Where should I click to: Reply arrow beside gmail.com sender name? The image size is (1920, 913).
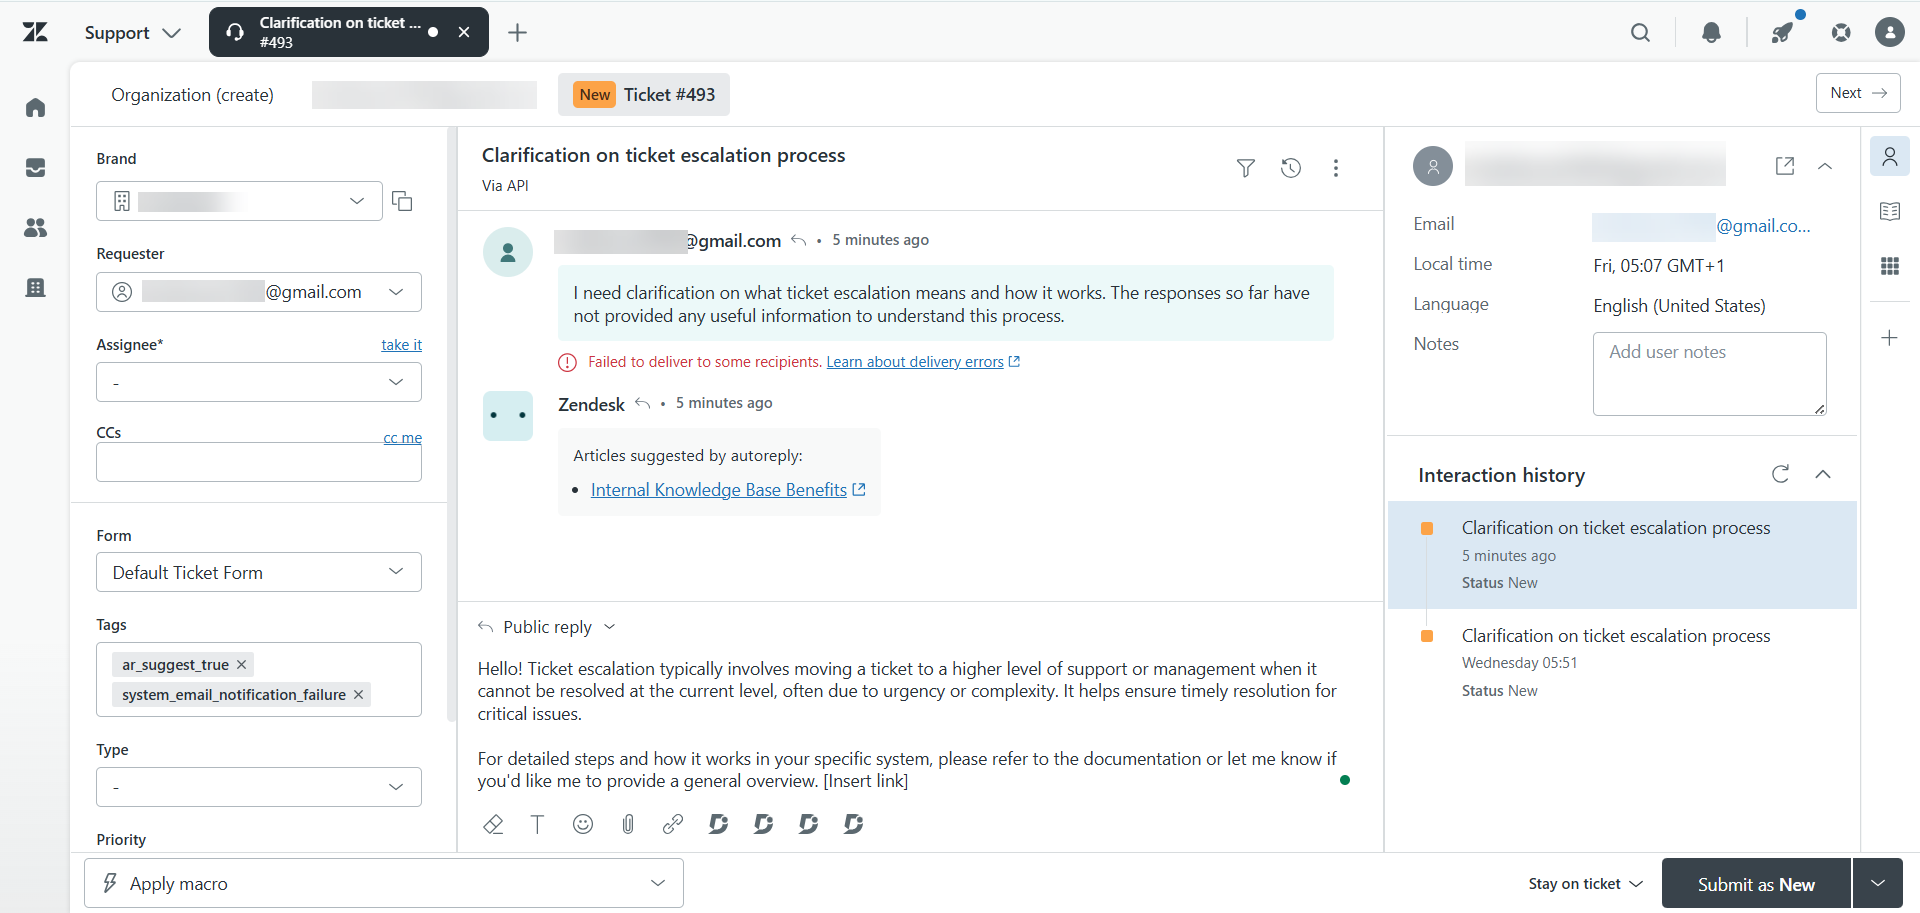(798, 240)
